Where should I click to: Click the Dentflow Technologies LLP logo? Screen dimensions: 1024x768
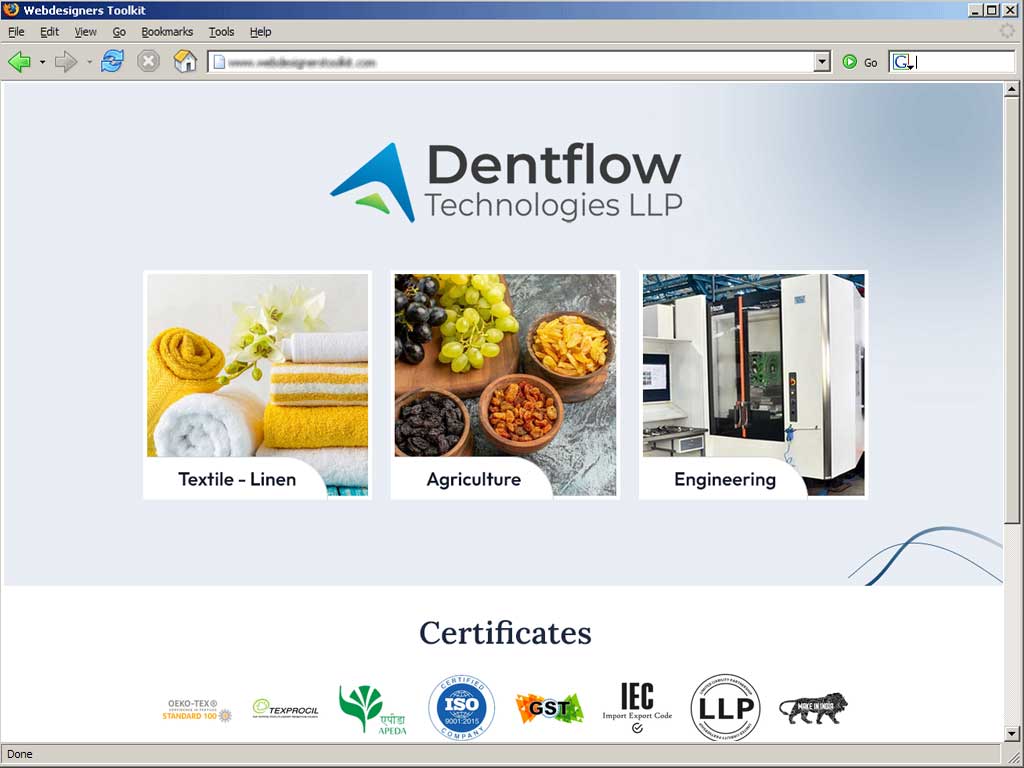coord(506,182)
